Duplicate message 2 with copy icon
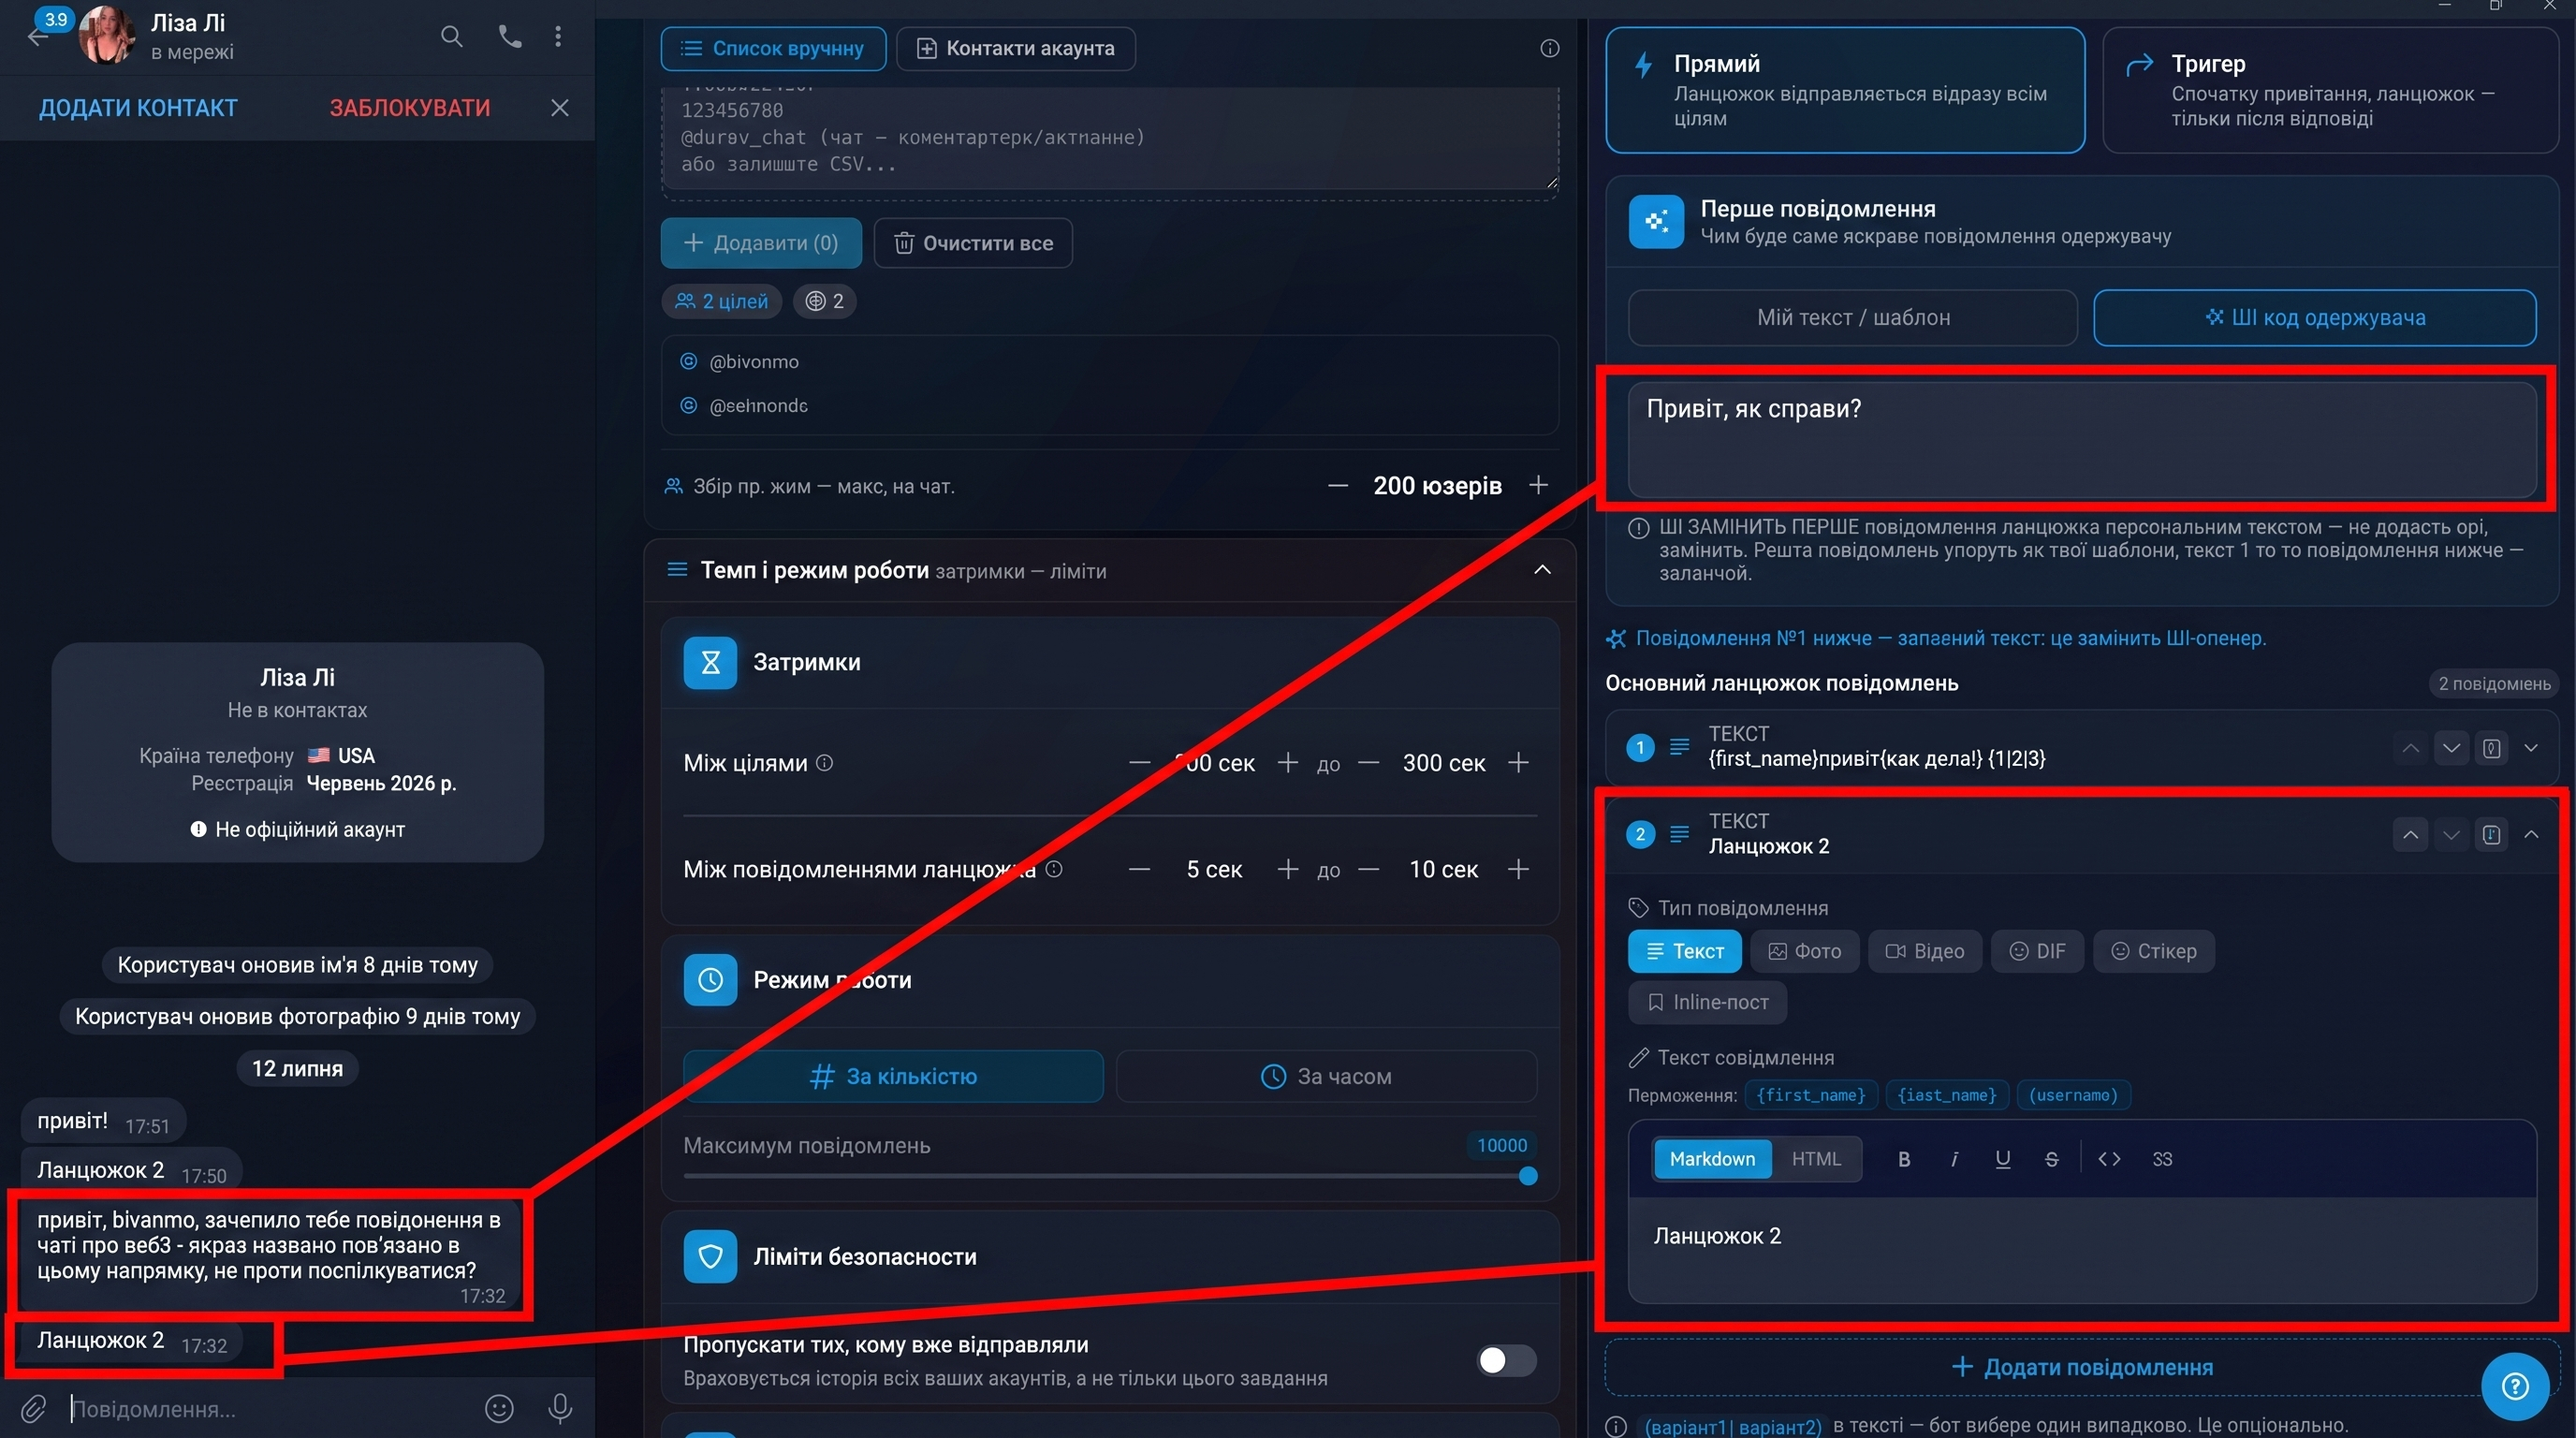This screenshot has height=1438, width=2576. (x=2491, y=835)
